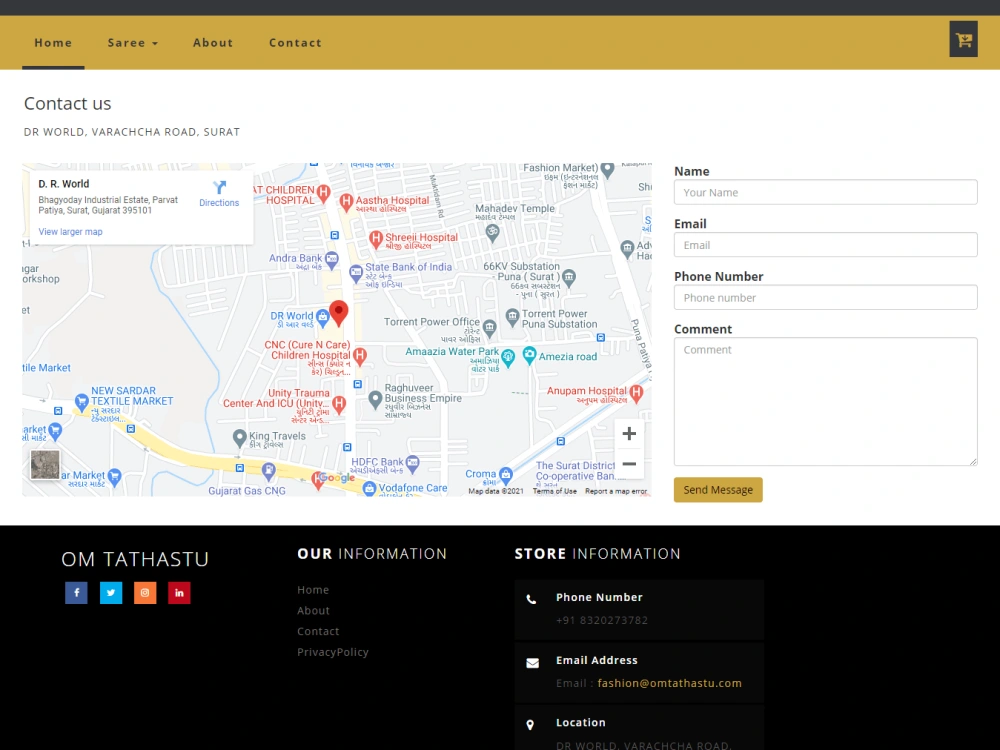Focus the Phone number input field
This screenshot has width=1000, height=750.
pos(825,297)
